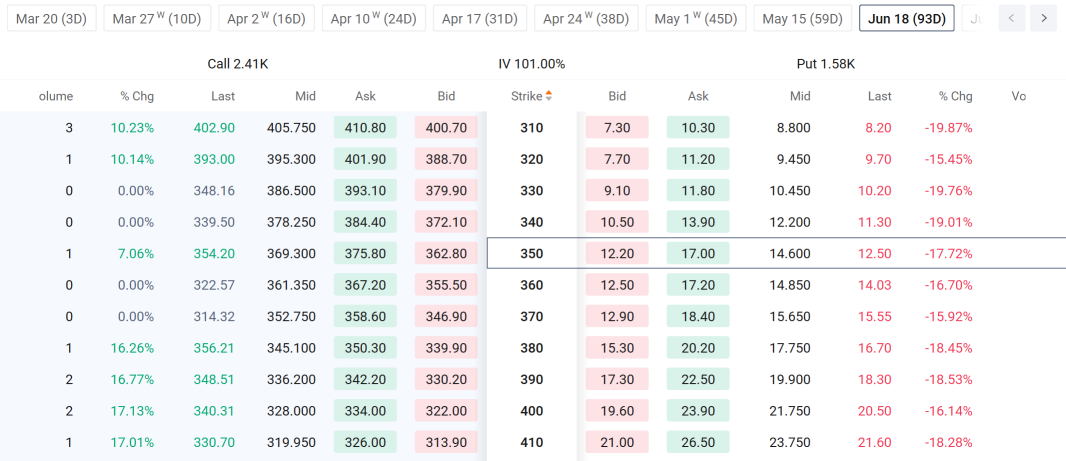Click call Bid 313.90 at strike 410
This screenshot has height=461, width=1066.
point(446,442)
